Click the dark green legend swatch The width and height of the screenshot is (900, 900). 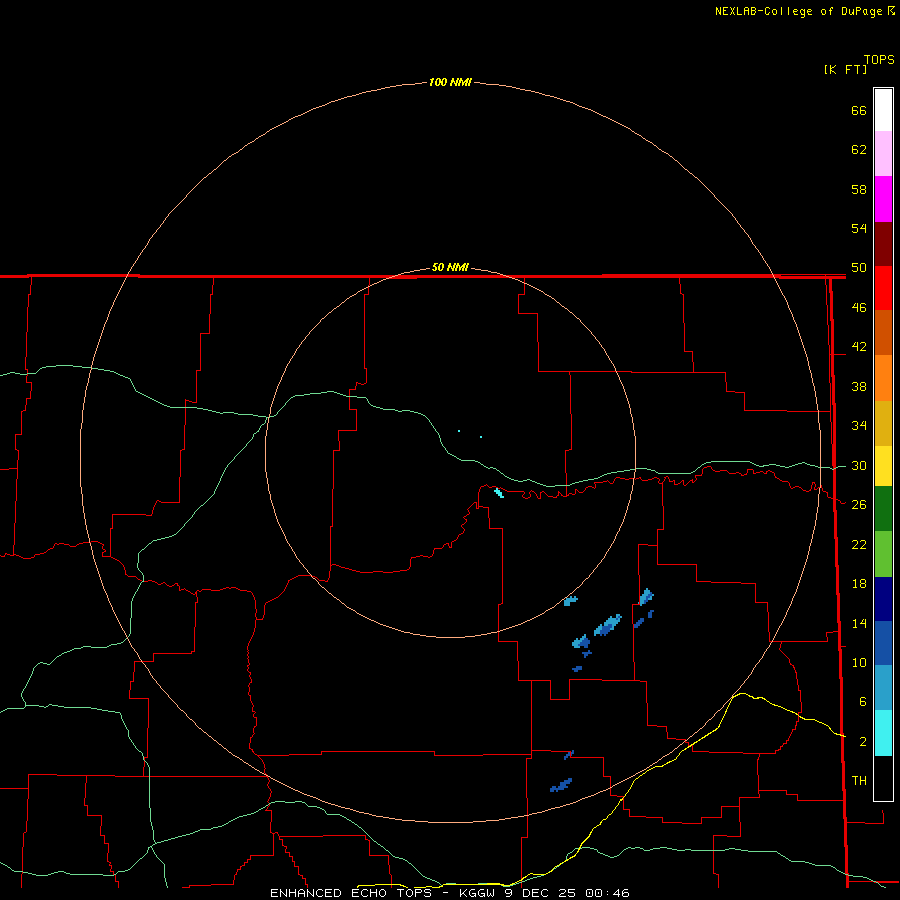883,509
